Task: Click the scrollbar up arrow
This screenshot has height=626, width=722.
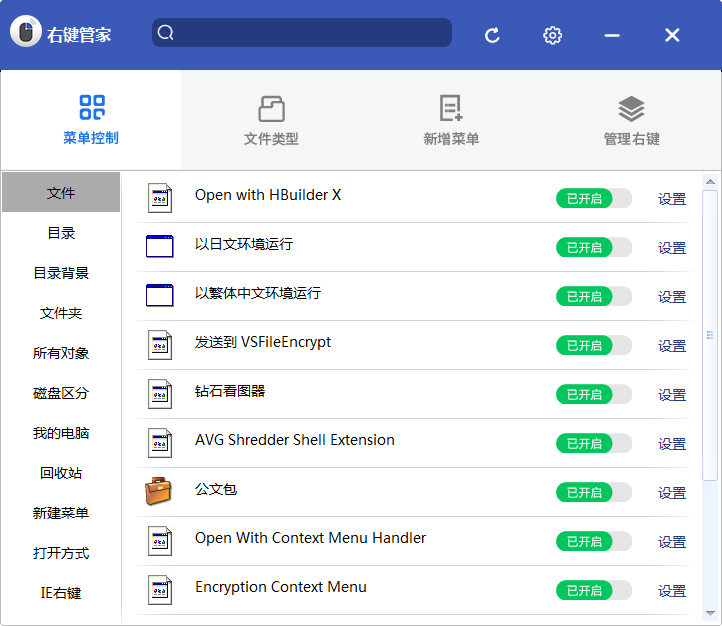Action: (710, 182)
